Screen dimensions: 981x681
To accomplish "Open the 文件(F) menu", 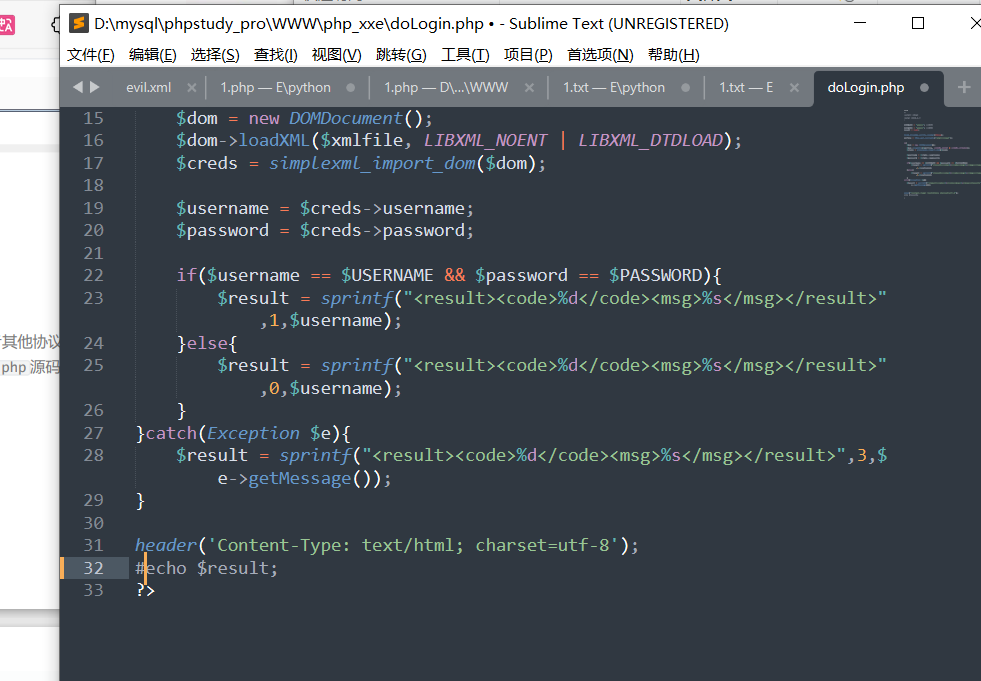I will point(90,54).
